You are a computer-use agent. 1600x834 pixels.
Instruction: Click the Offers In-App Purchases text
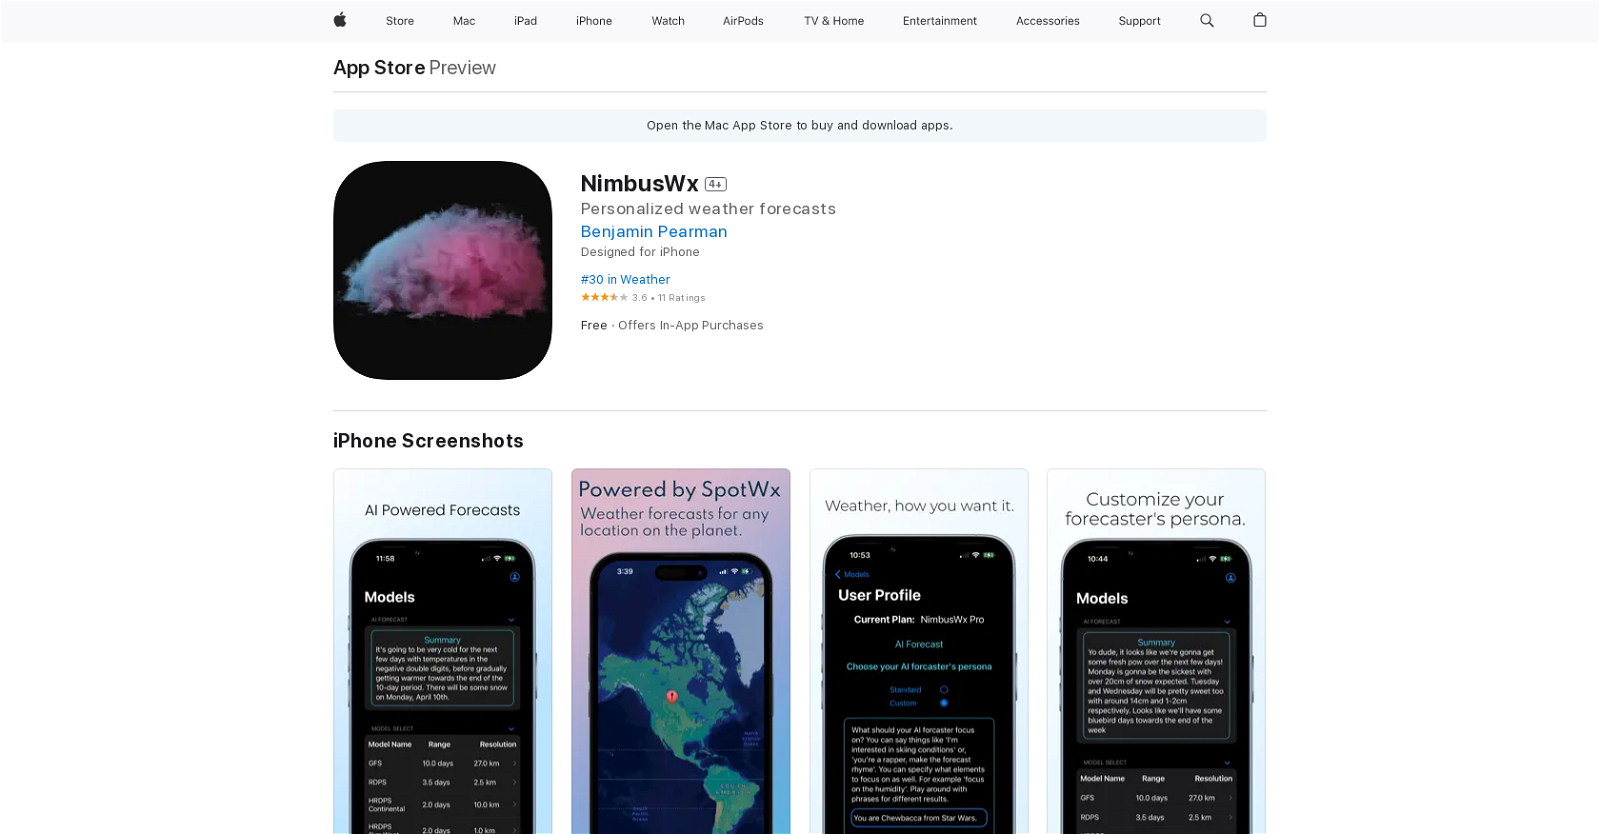coord(691,326)
